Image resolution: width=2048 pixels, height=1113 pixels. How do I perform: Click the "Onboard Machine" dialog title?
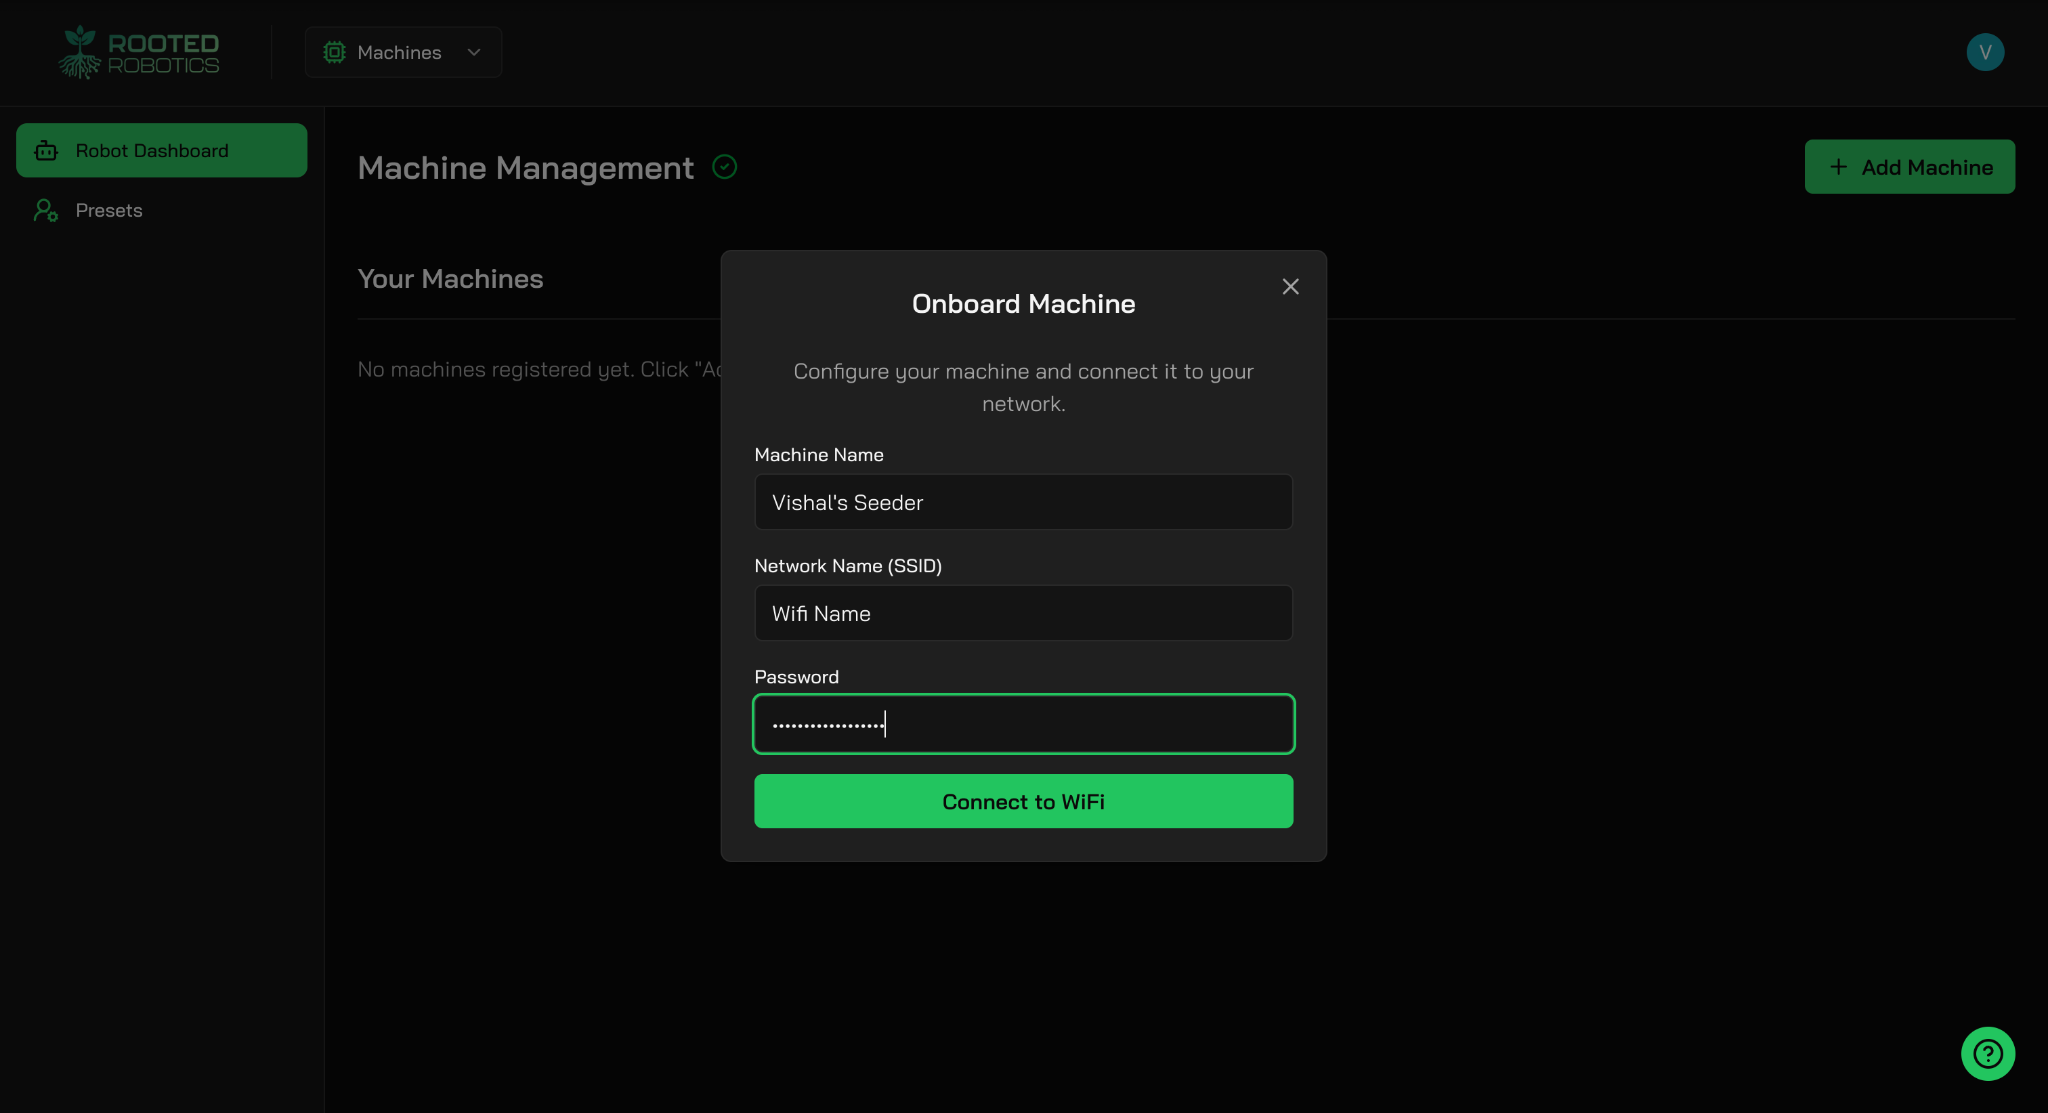[1023, 304]
